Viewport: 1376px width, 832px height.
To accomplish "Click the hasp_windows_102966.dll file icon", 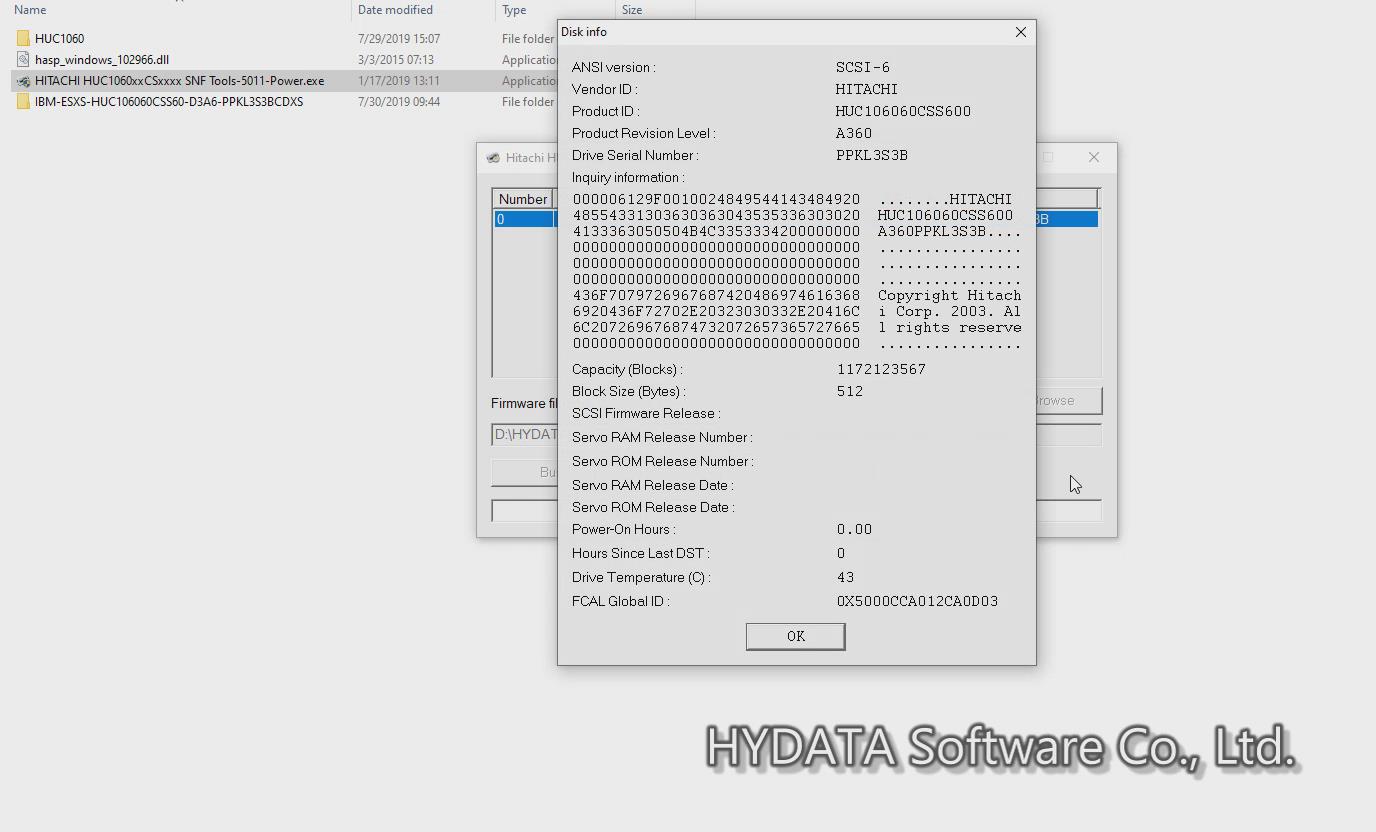I will [x=23, y=59].
